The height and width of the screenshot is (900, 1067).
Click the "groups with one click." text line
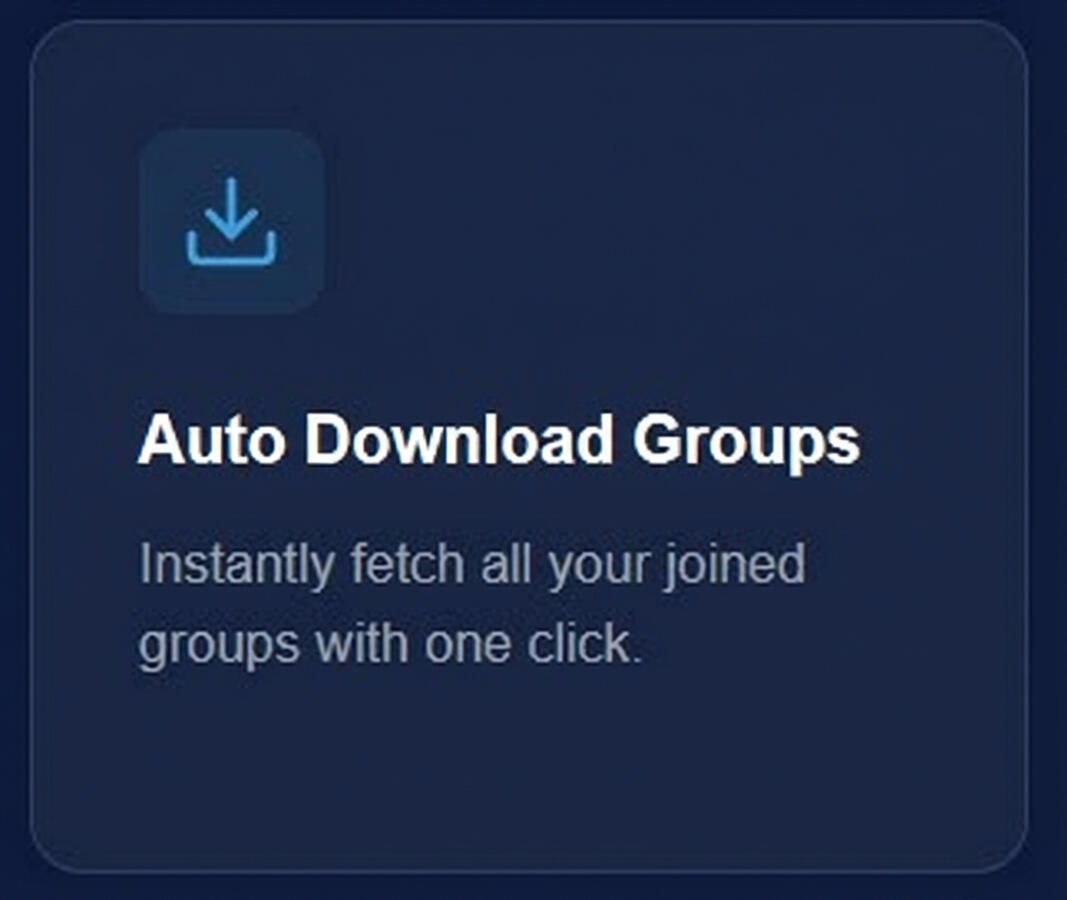click(x=390, y=645)
